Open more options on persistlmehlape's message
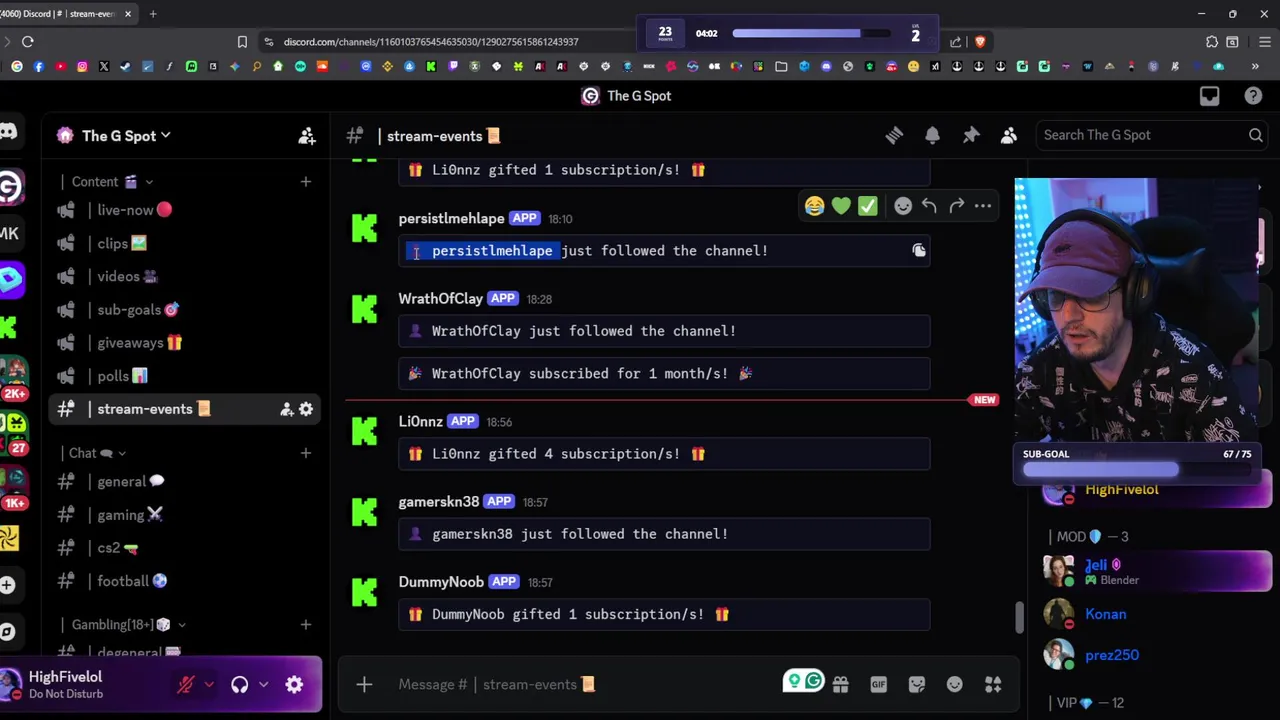The image size is (1280, 720). 983,206
